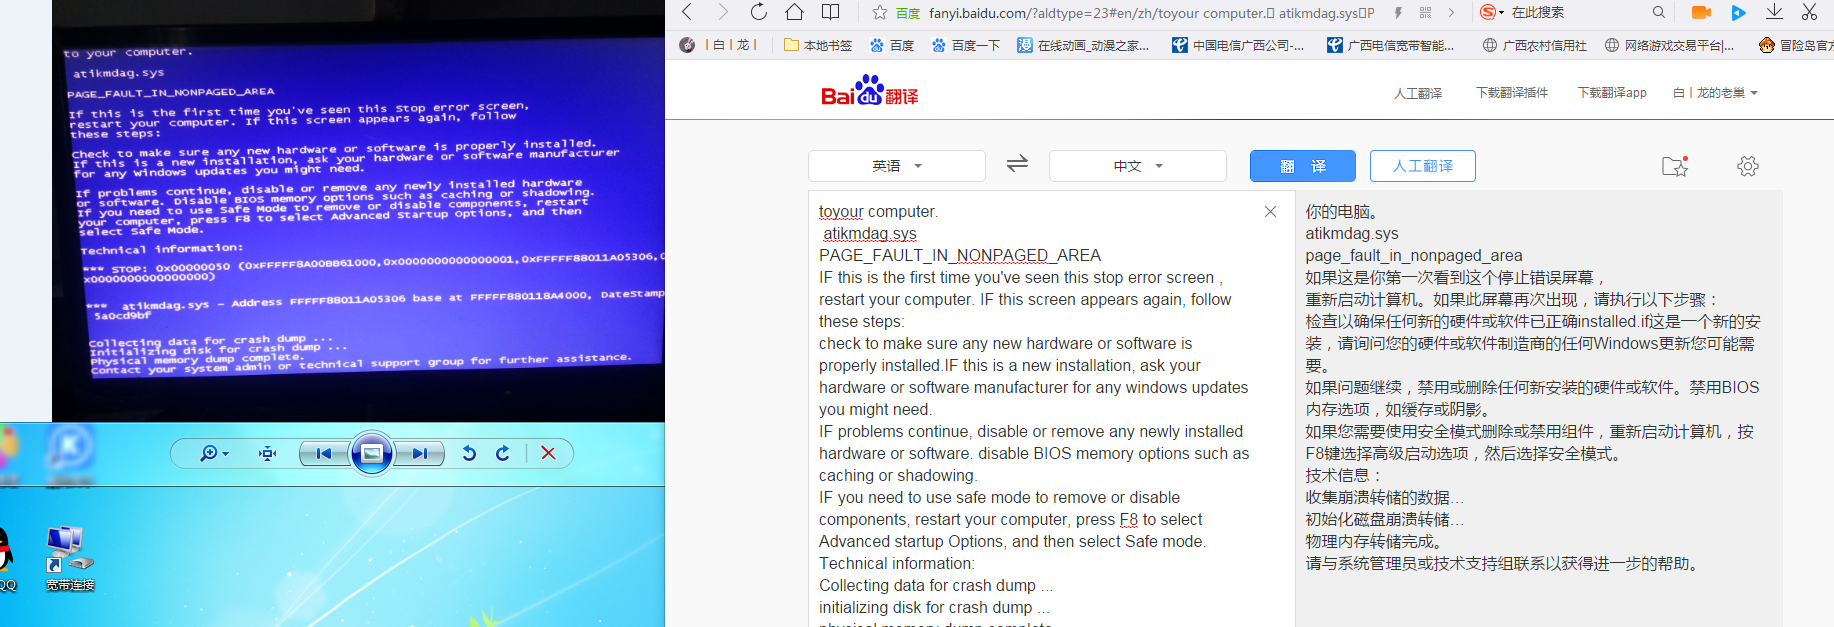
Task: Open the 百度一下 bookmark
Action: [966, 45]
